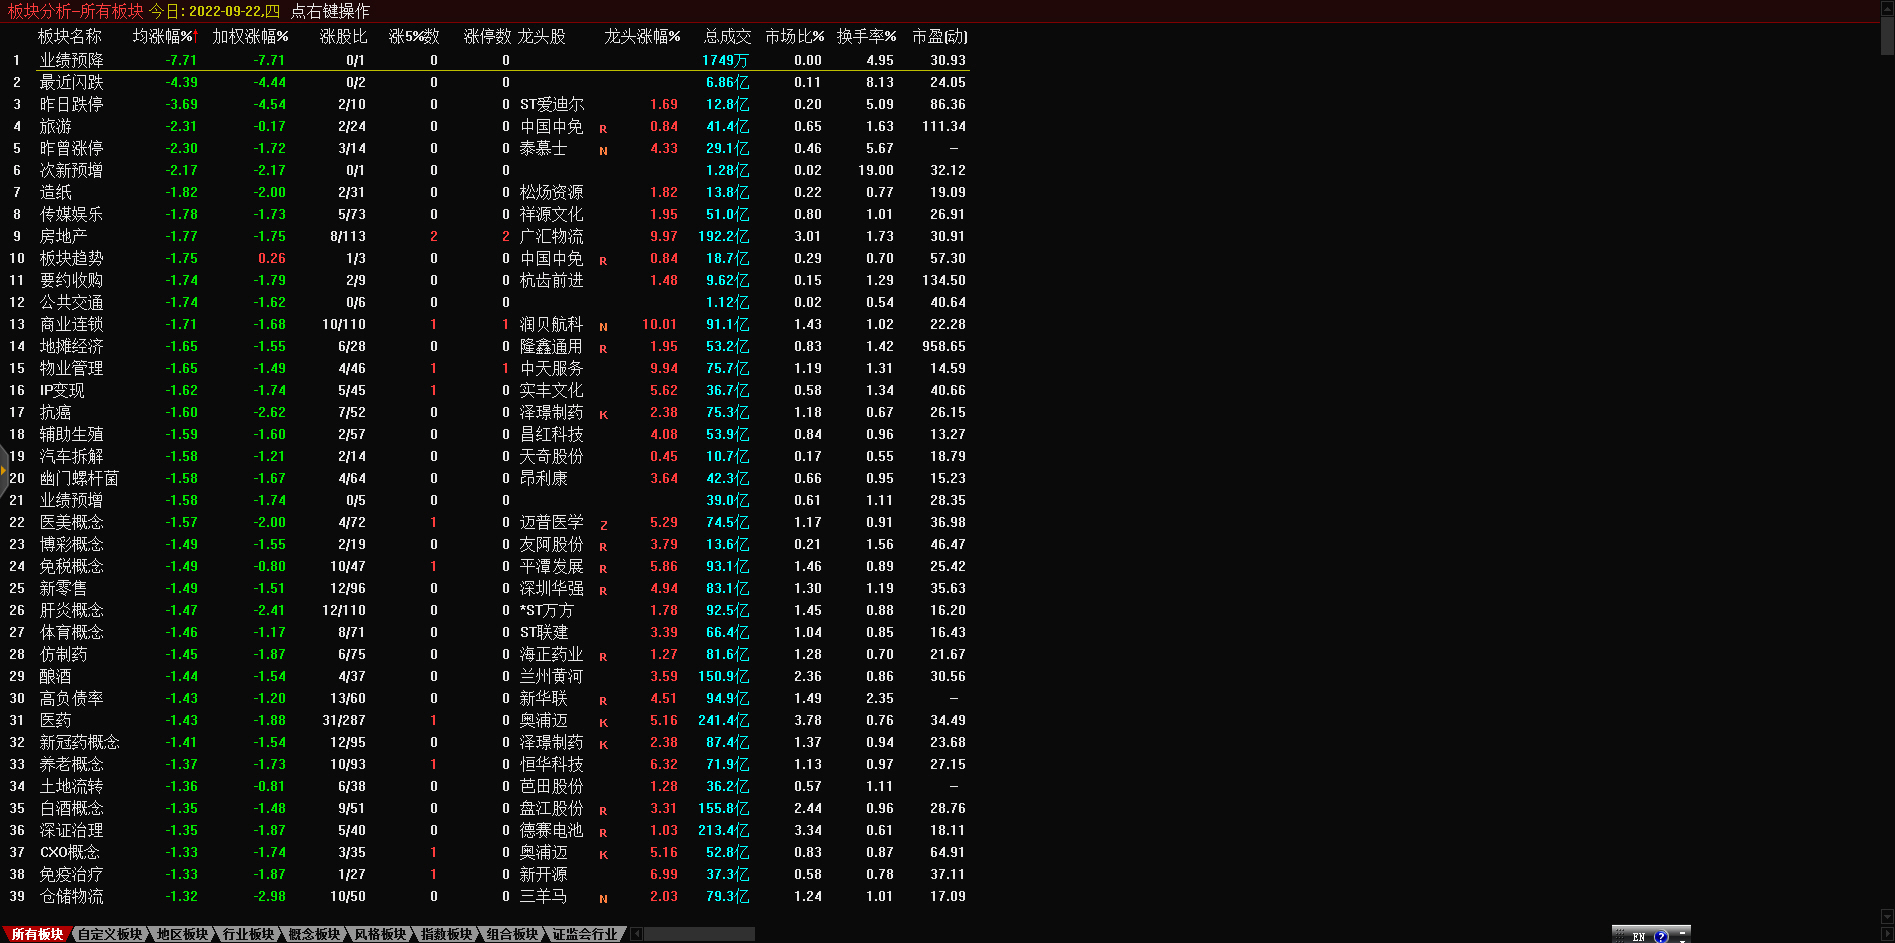This screenshot has height=943, width=1895.
Task: Open leading stock 广汇物流
Action: coord(551,237)
